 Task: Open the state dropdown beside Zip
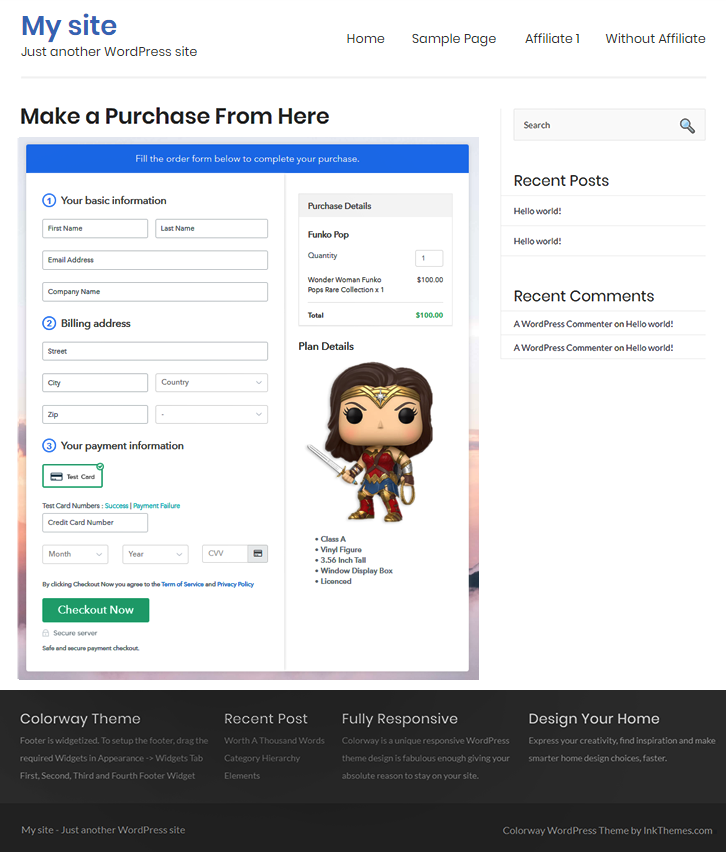pyautogui.click(x=211, y=415)
